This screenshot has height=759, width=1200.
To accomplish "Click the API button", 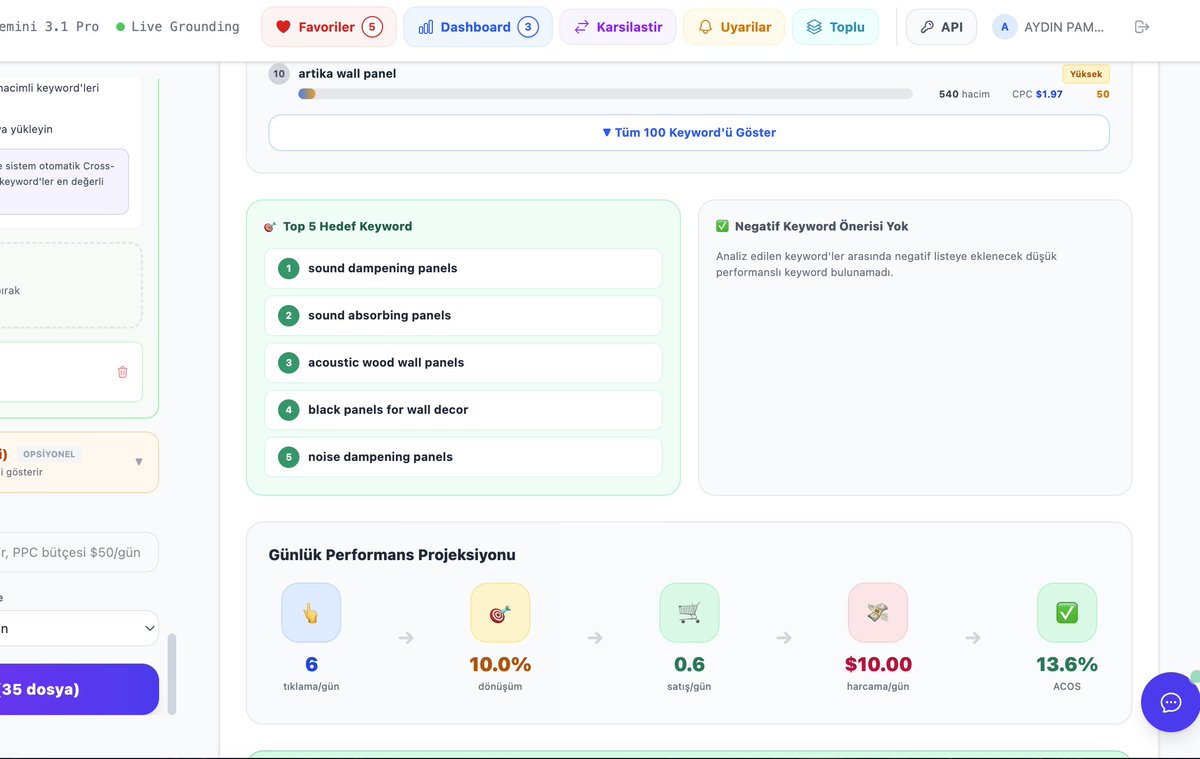I will click(x=941, y=27).
